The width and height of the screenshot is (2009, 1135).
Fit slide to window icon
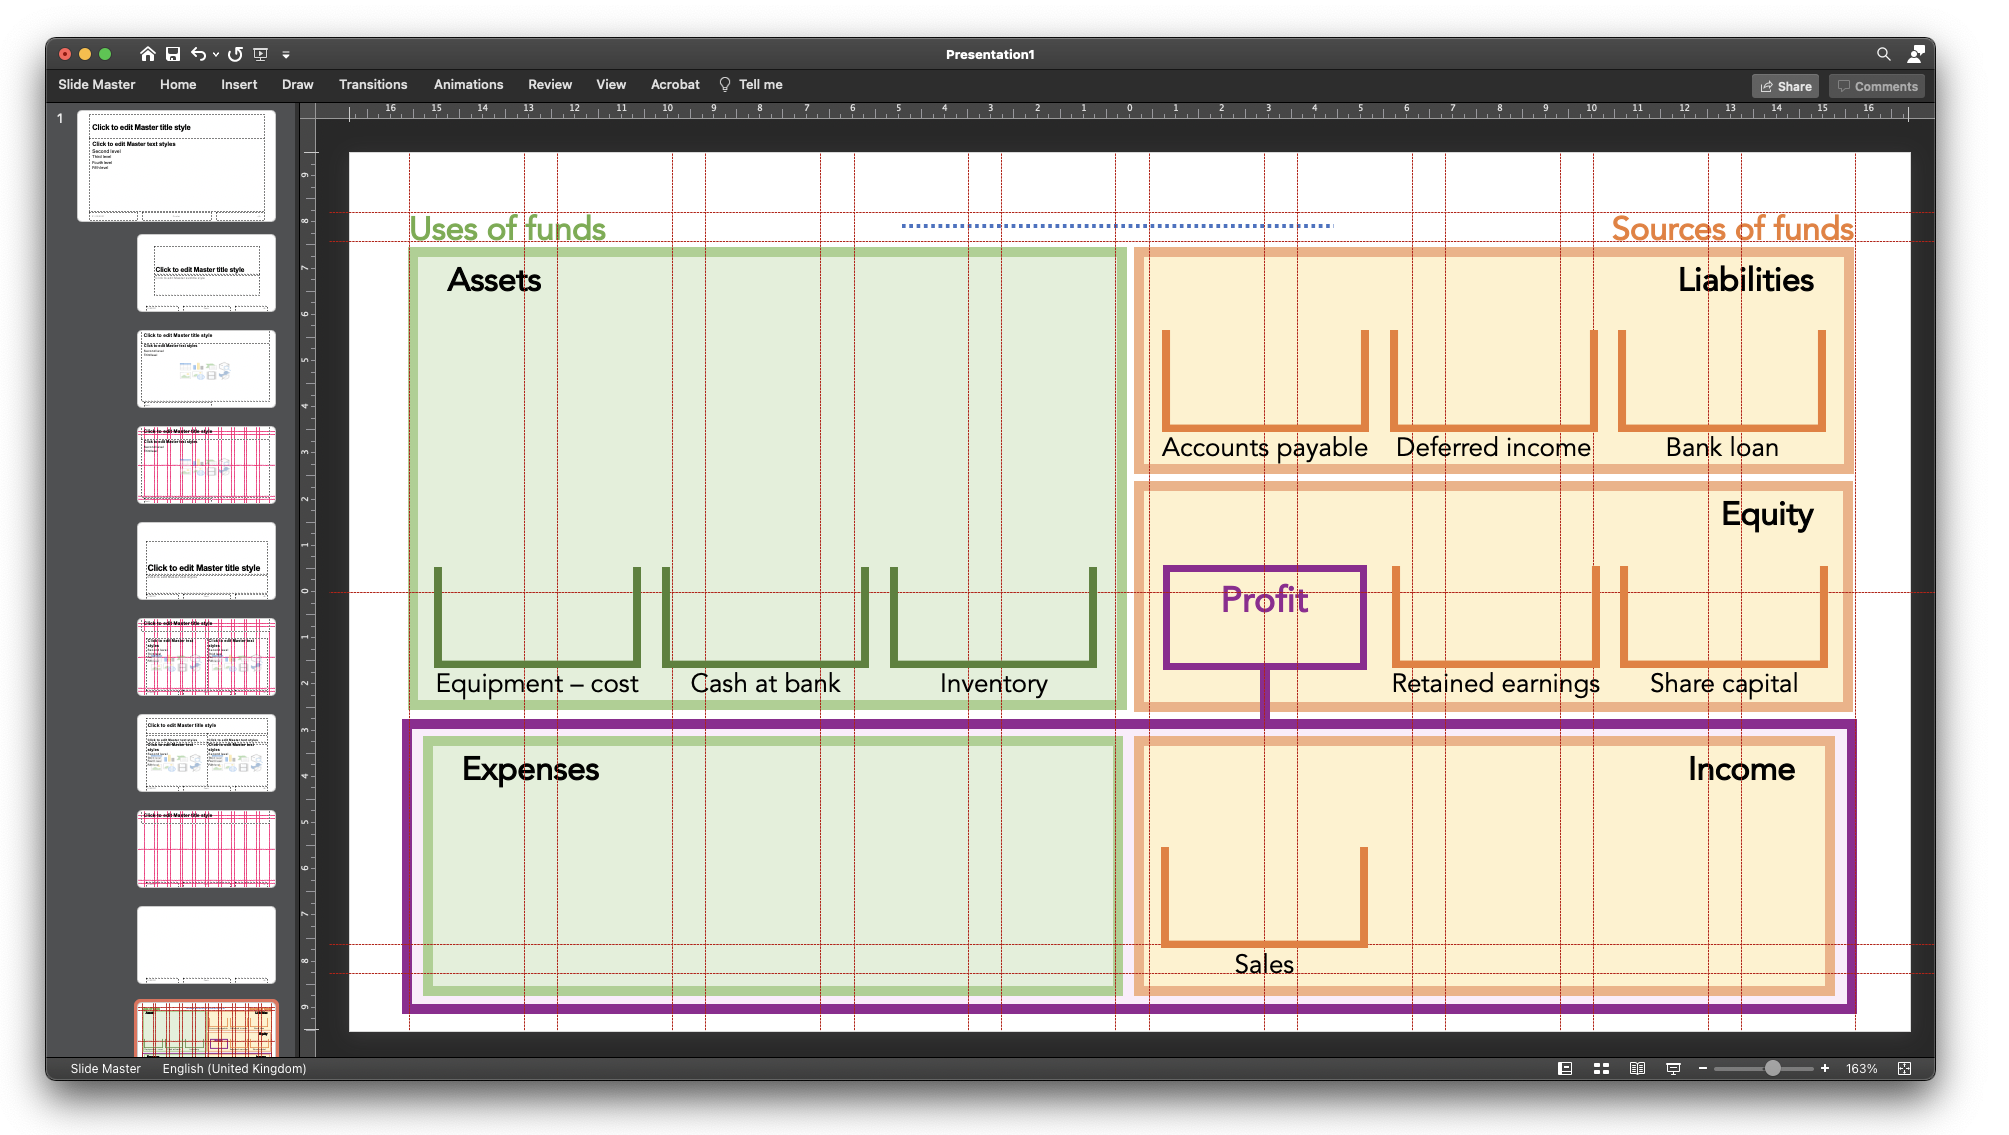(x=1904, y=1068)
